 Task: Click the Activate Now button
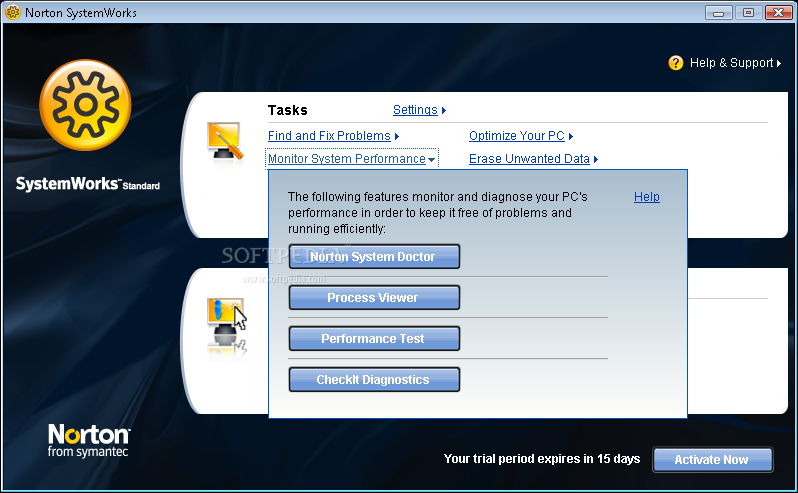[712, 460]
